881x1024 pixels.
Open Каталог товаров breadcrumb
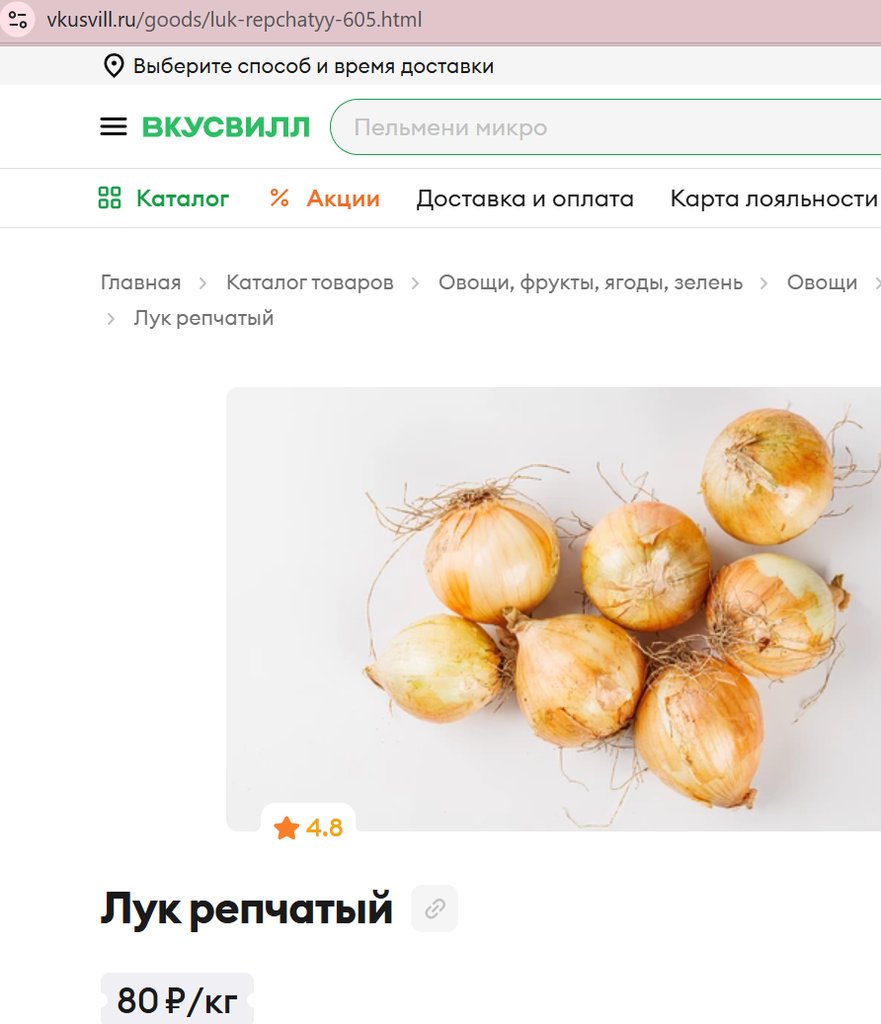(310, 282)
